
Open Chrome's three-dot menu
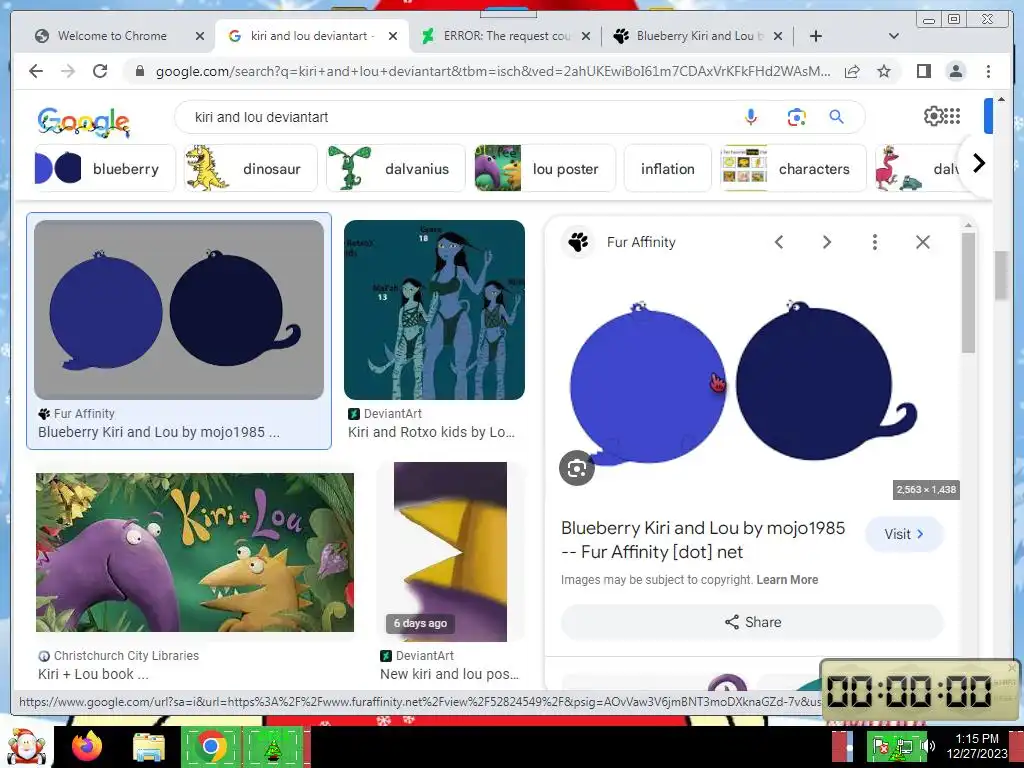(988, 71)
